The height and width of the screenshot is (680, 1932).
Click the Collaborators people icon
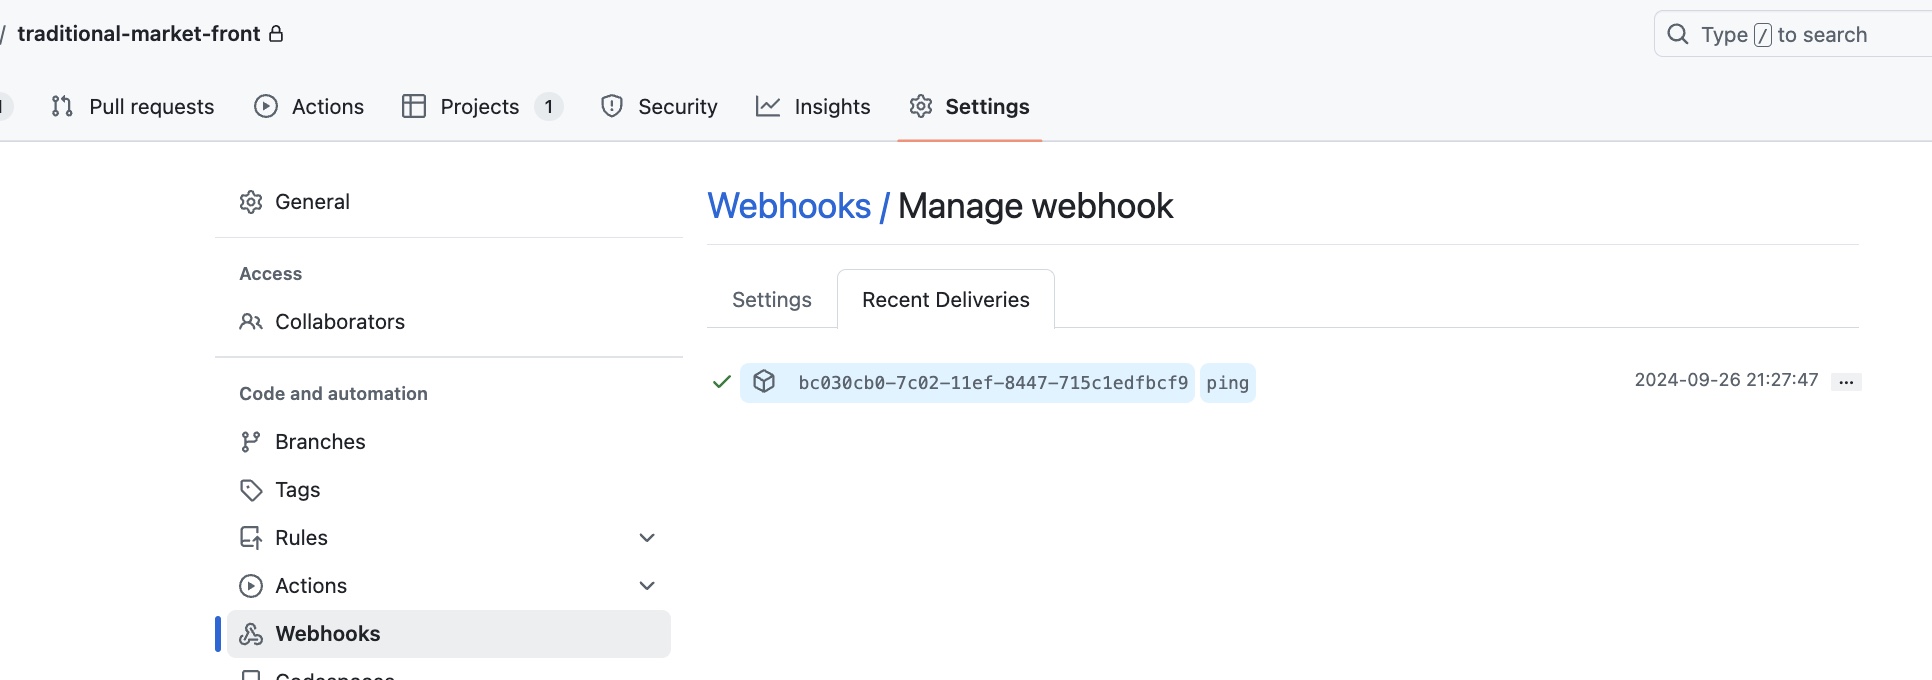tap(251, 322)
